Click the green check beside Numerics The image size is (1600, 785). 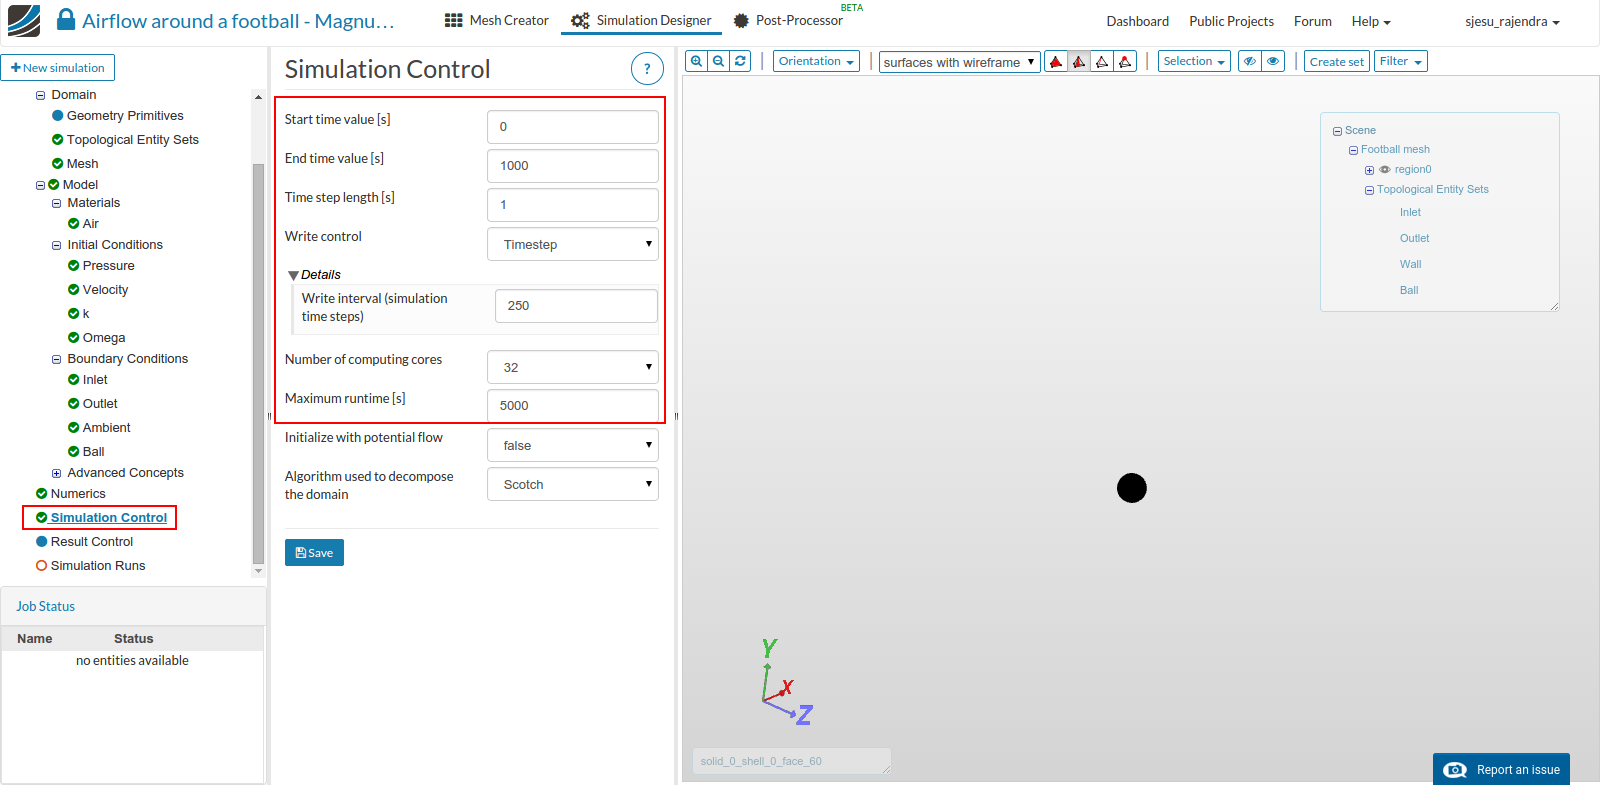coord(42,494)
